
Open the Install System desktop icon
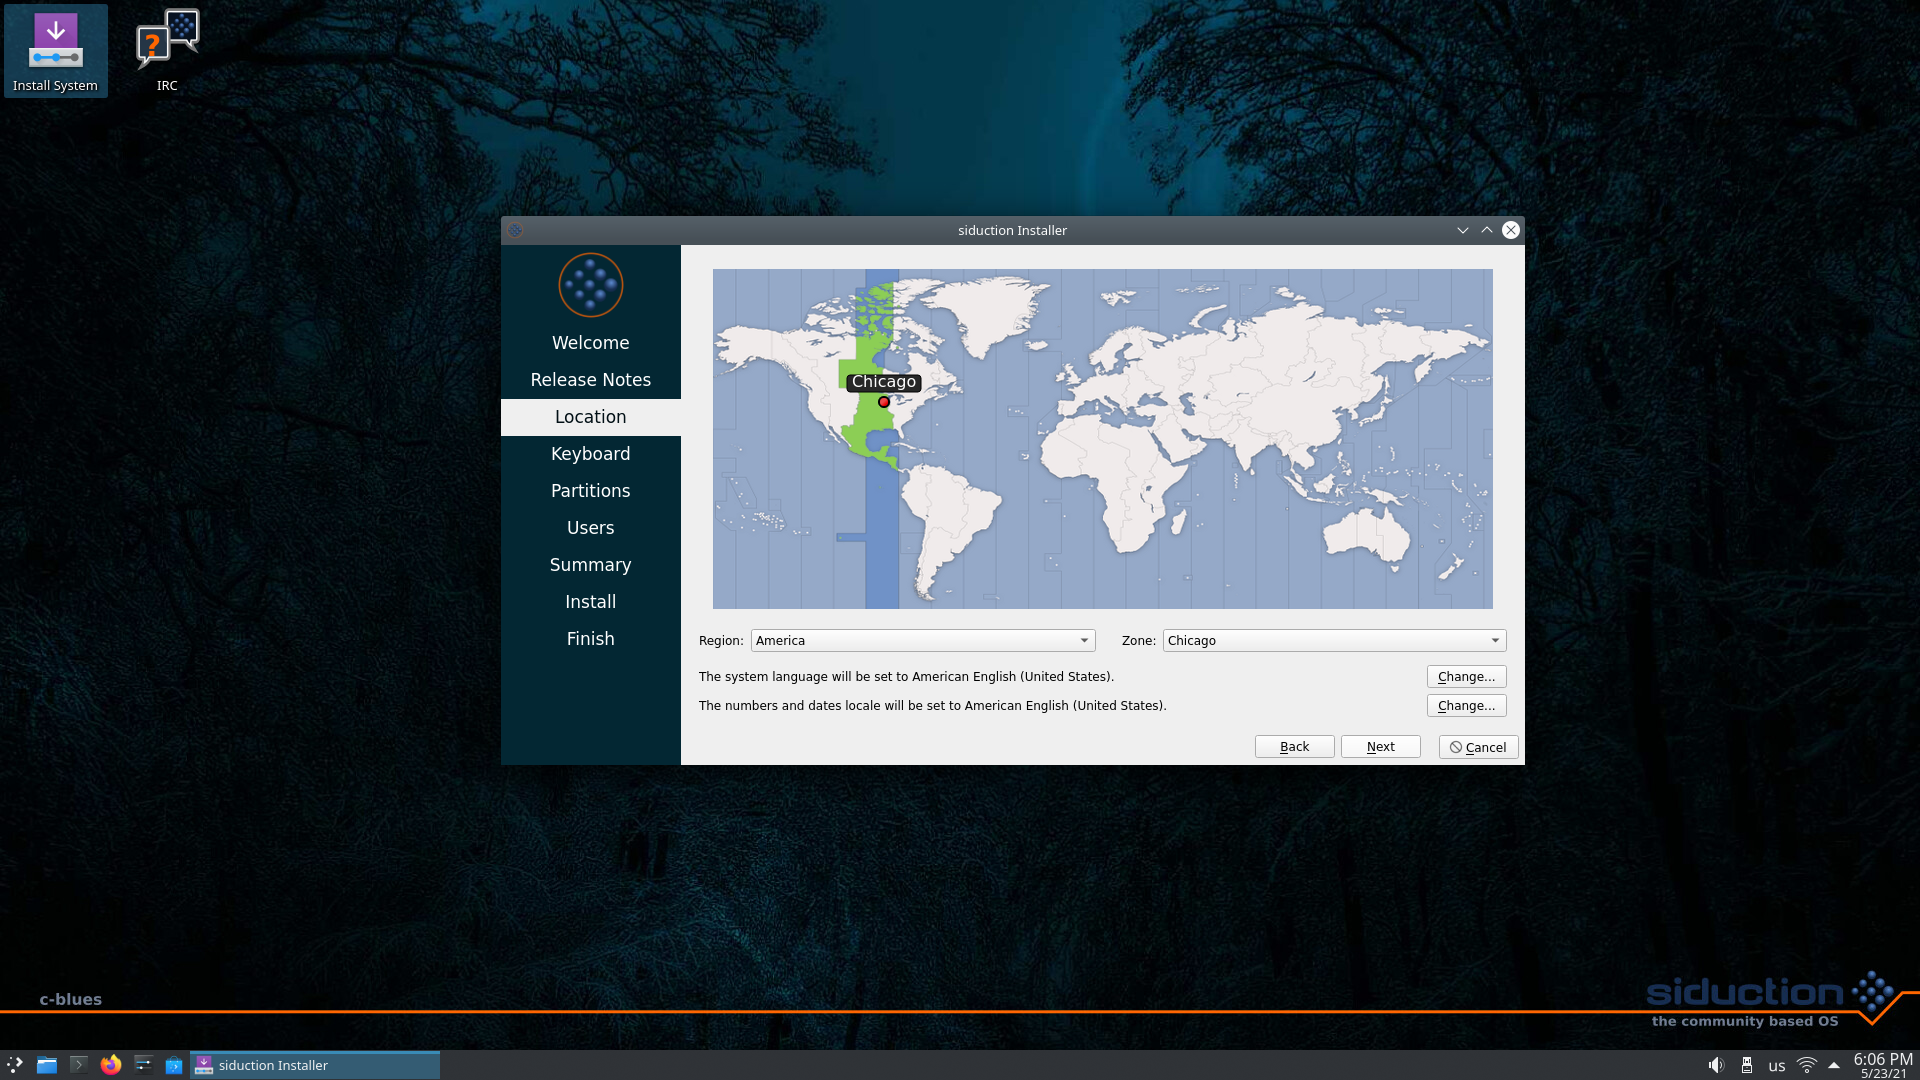click(x=55, y=51)
